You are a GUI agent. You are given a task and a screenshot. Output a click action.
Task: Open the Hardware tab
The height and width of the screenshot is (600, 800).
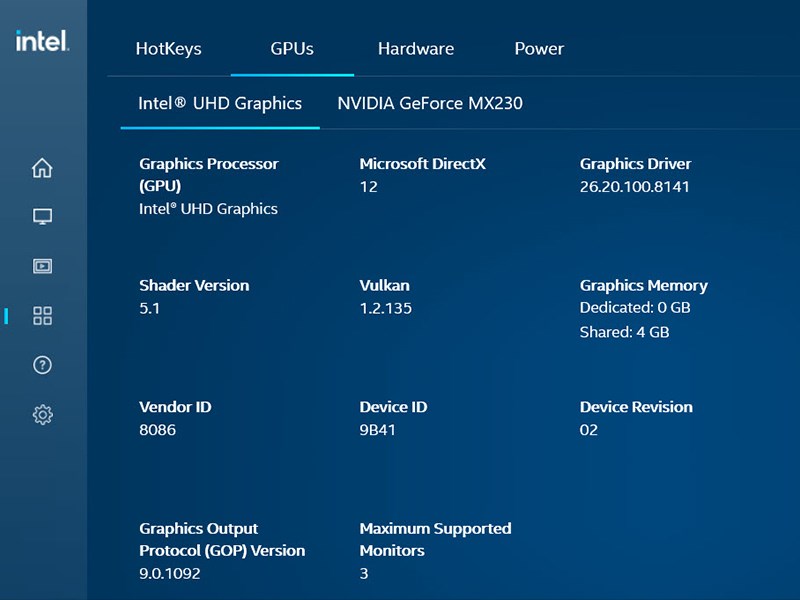(x=416, y=48)
